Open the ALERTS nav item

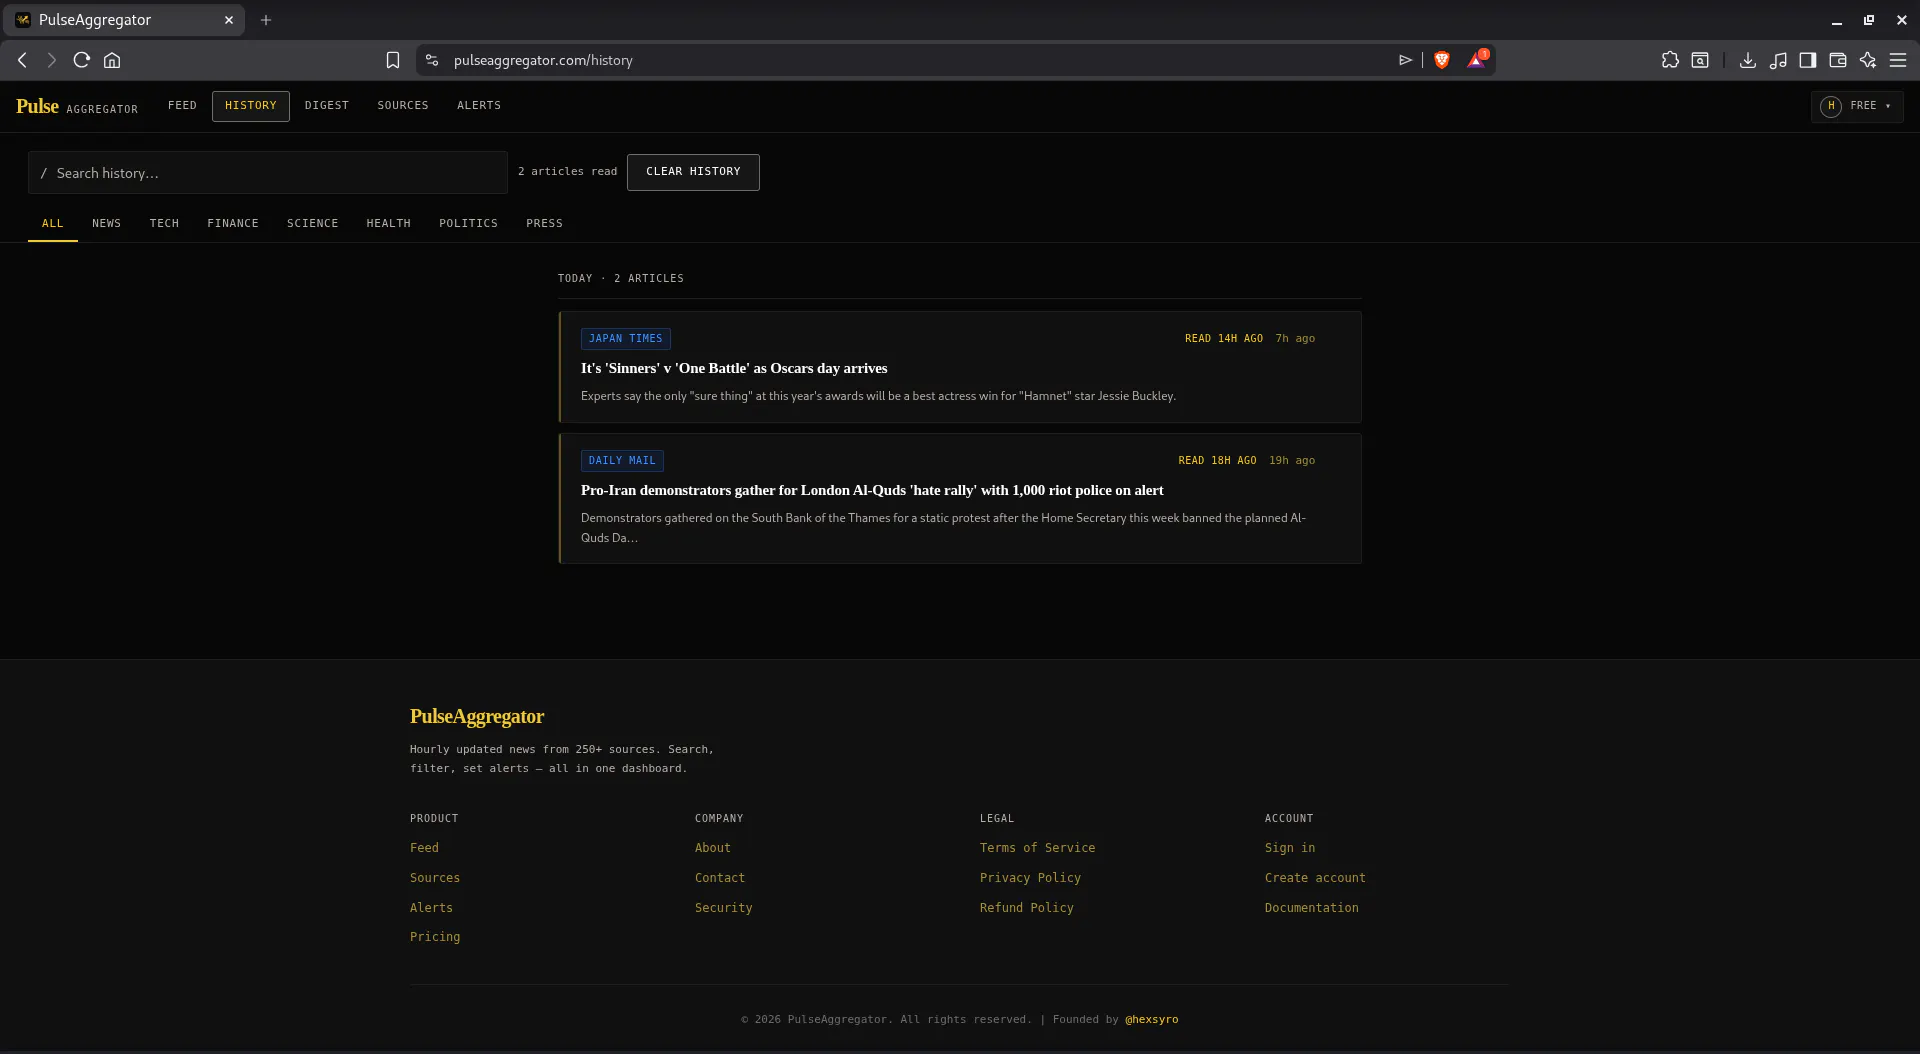[x=479, y=105]
